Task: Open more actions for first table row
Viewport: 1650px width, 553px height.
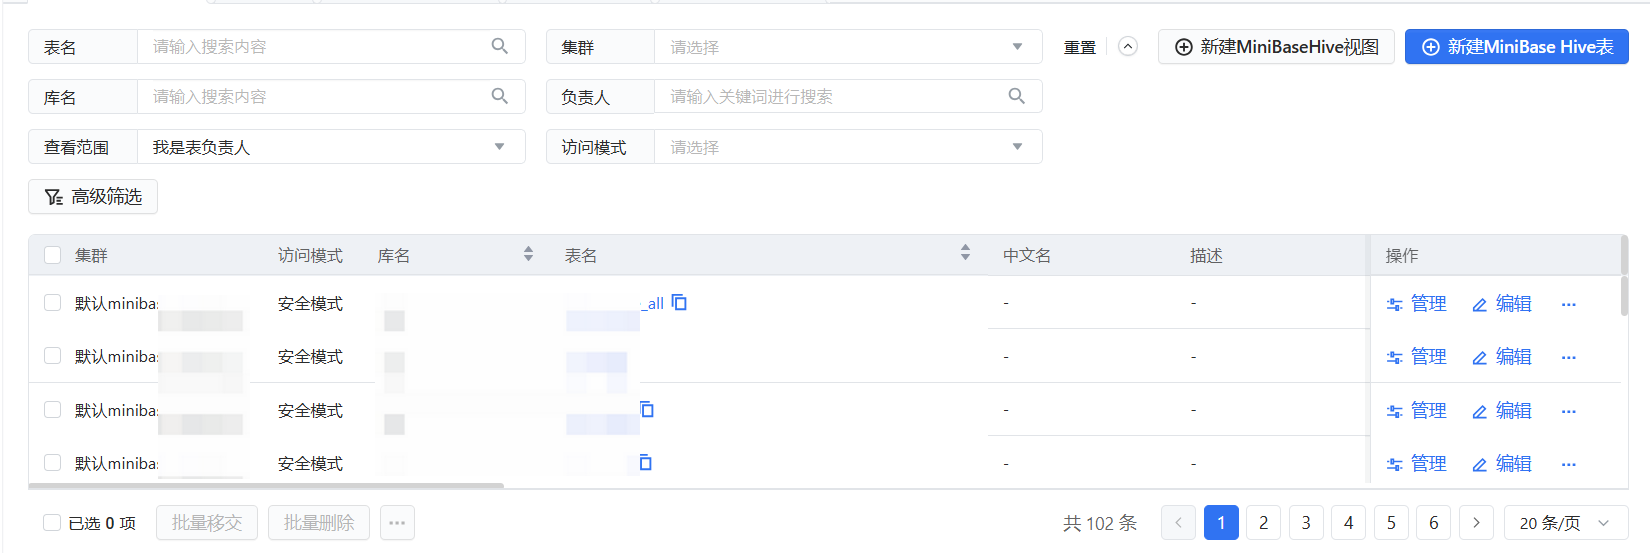Action: (x=1568, y=304)
